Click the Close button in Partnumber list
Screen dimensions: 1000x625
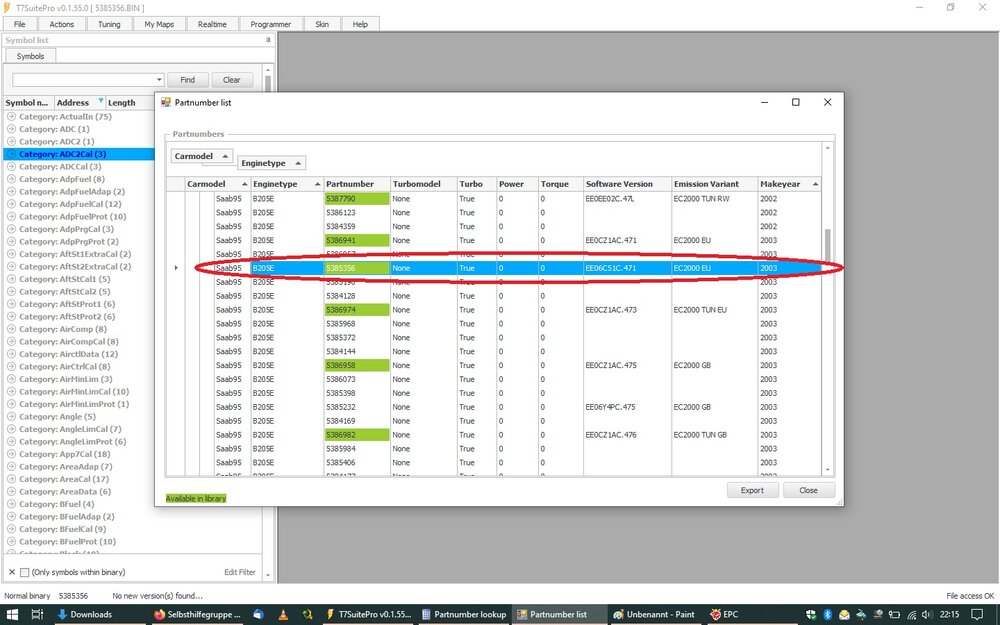coord(808,490)
